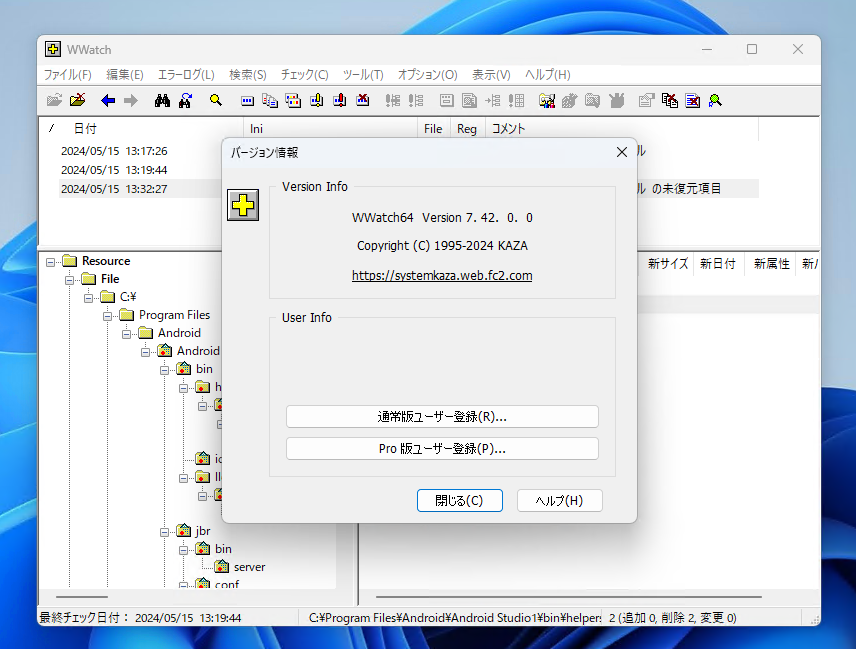856x649 pixels.
Task: Click the find-next binoculars icon with arrow
Action: tap(185, 100)
